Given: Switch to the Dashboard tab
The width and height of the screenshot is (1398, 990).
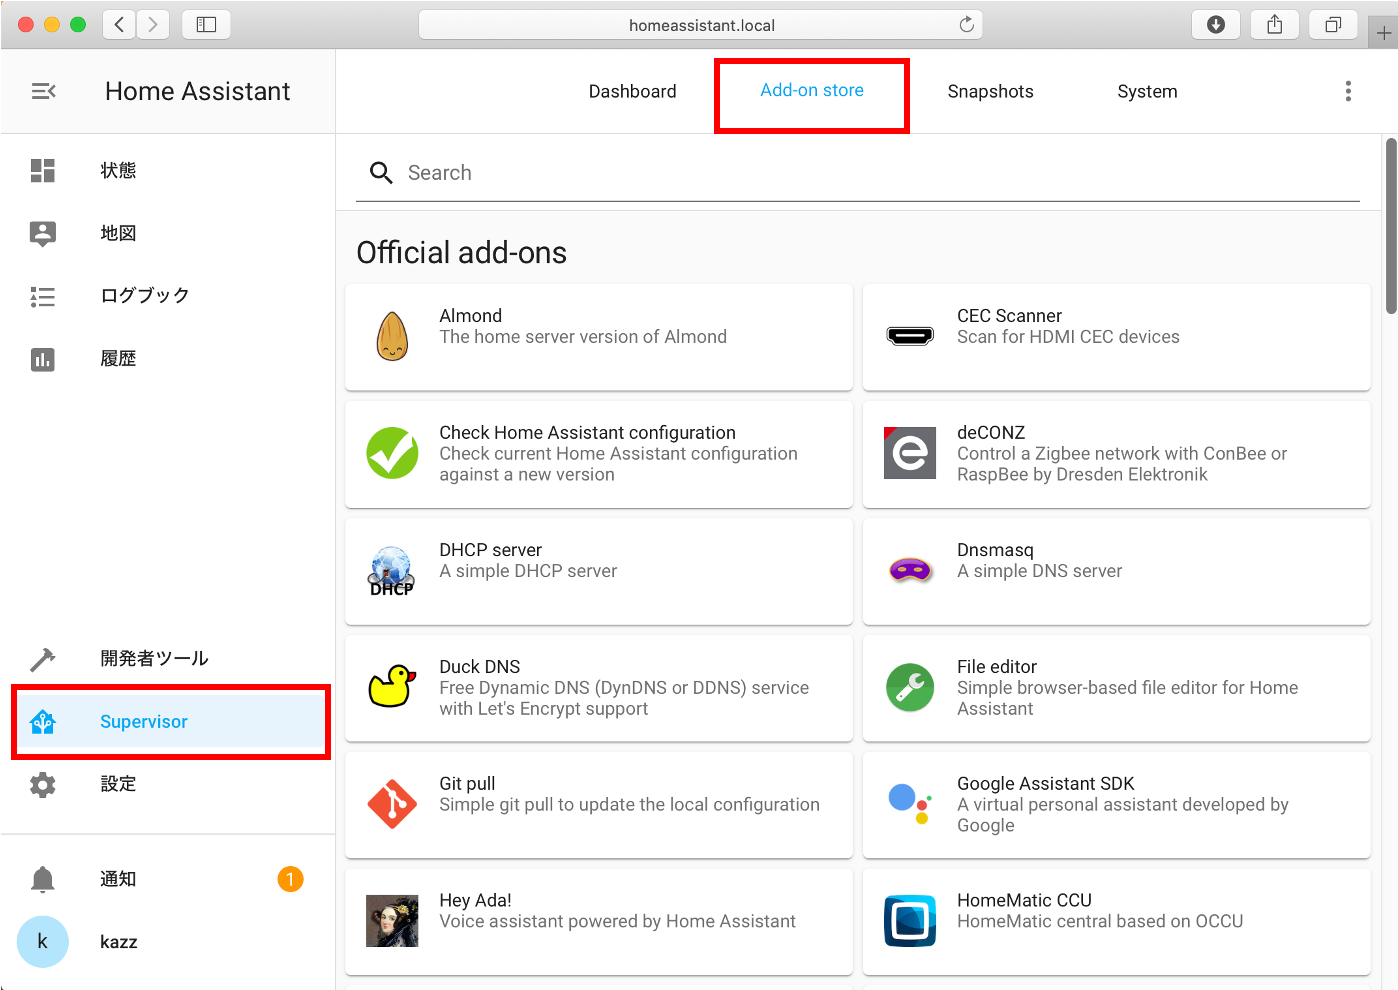Looking at the screenshot, I should click(632, 91).
